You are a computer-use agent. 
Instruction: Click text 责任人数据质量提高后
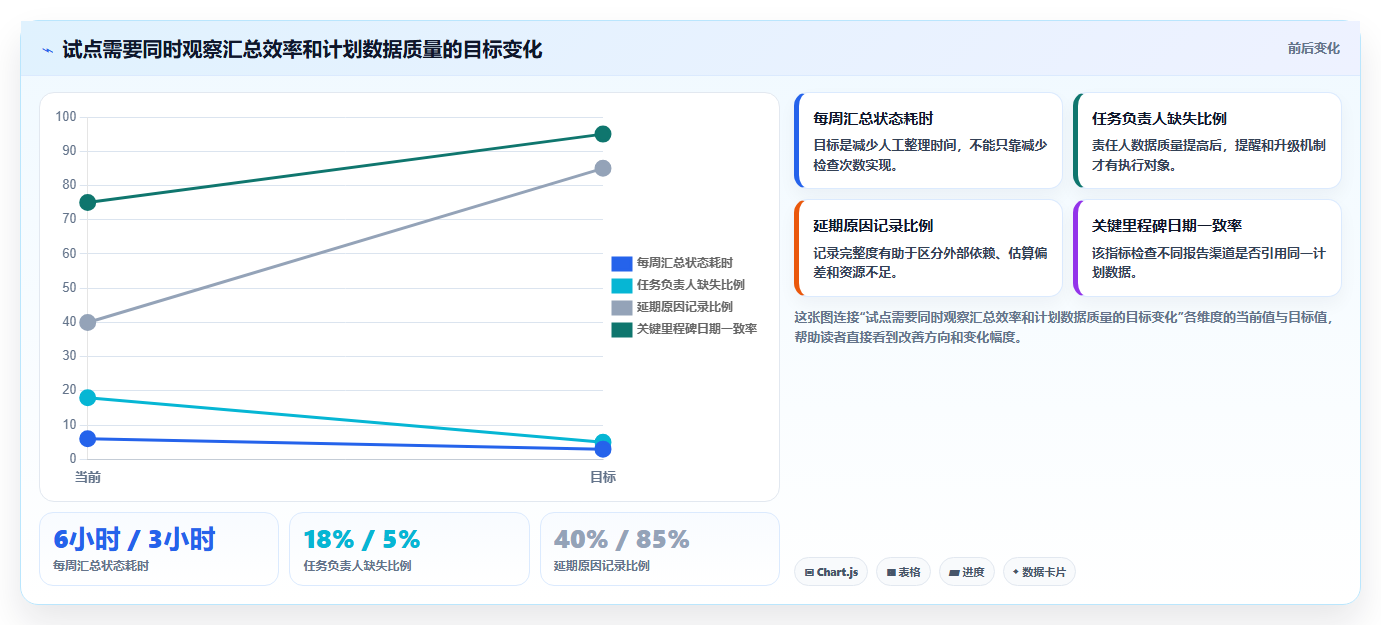point(1209,155)
